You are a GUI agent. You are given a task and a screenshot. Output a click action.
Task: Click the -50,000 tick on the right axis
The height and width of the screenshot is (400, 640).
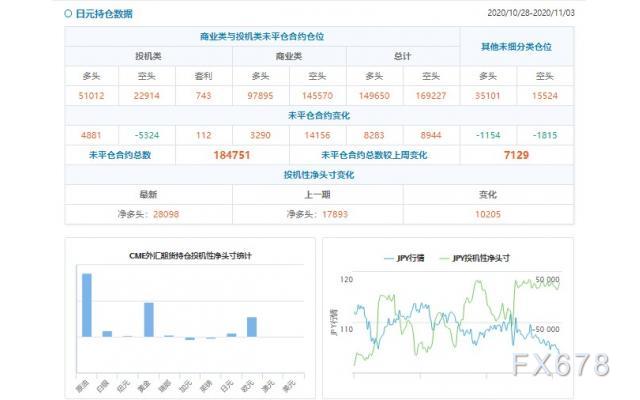546,329
